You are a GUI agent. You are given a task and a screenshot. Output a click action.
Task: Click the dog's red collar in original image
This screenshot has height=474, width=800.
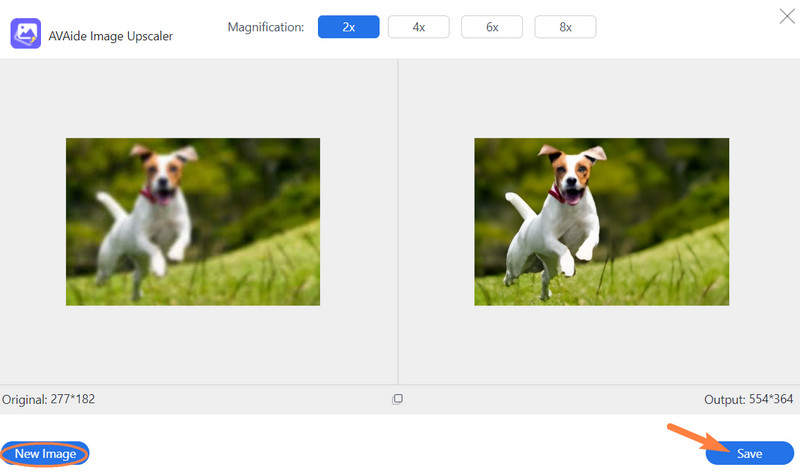click(155, 193)
